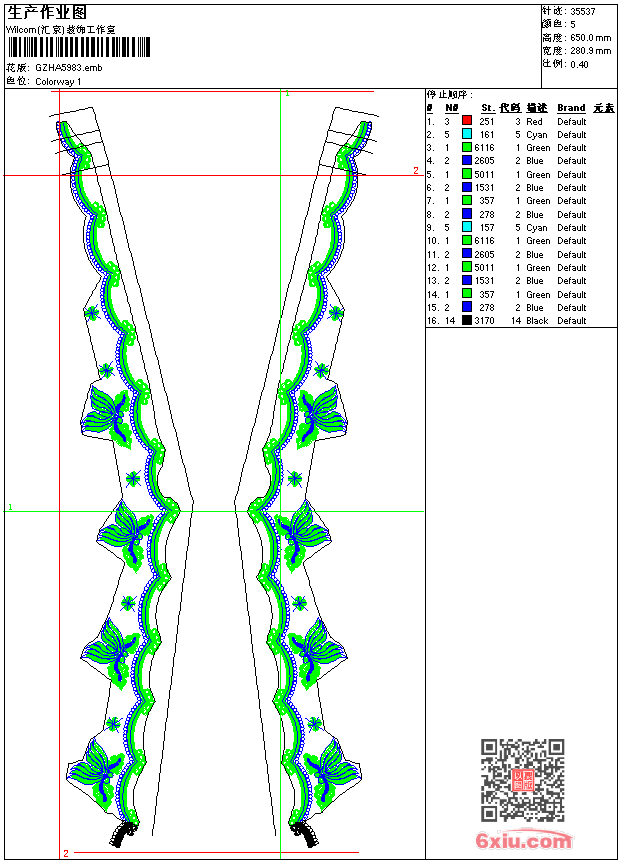The height and width of the screenshot is (860, 620).
Task: Select the GZHA5983.emb file name text
Action: [68, 68]
